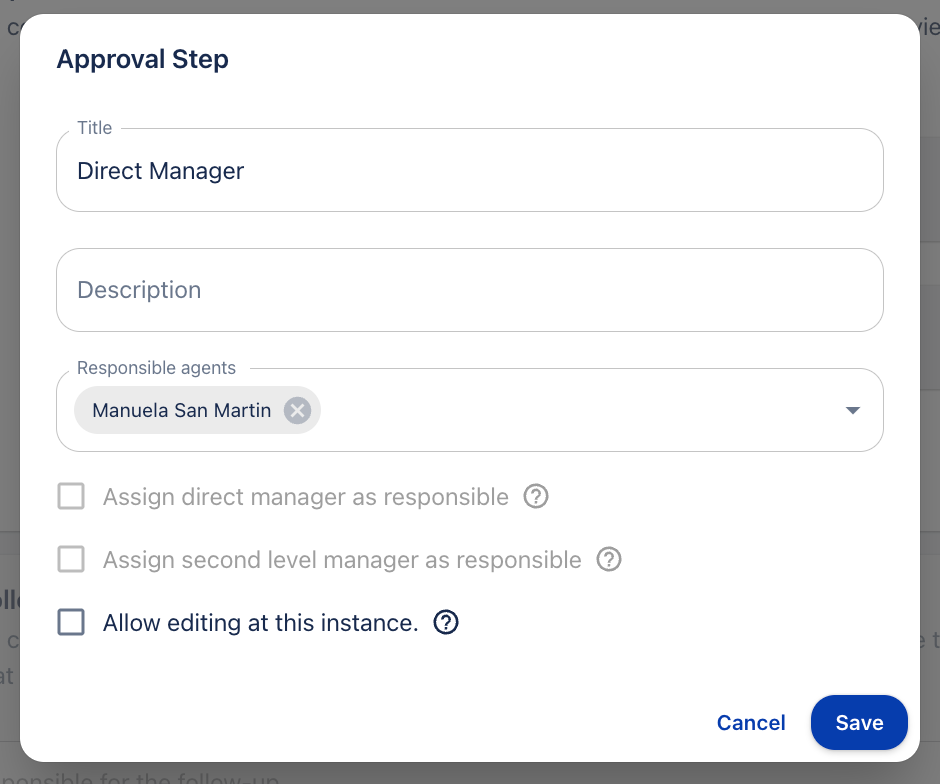Expand the Responsible agents dropdown arrow
The image size is (940, 784).
(x=852, y=411)
